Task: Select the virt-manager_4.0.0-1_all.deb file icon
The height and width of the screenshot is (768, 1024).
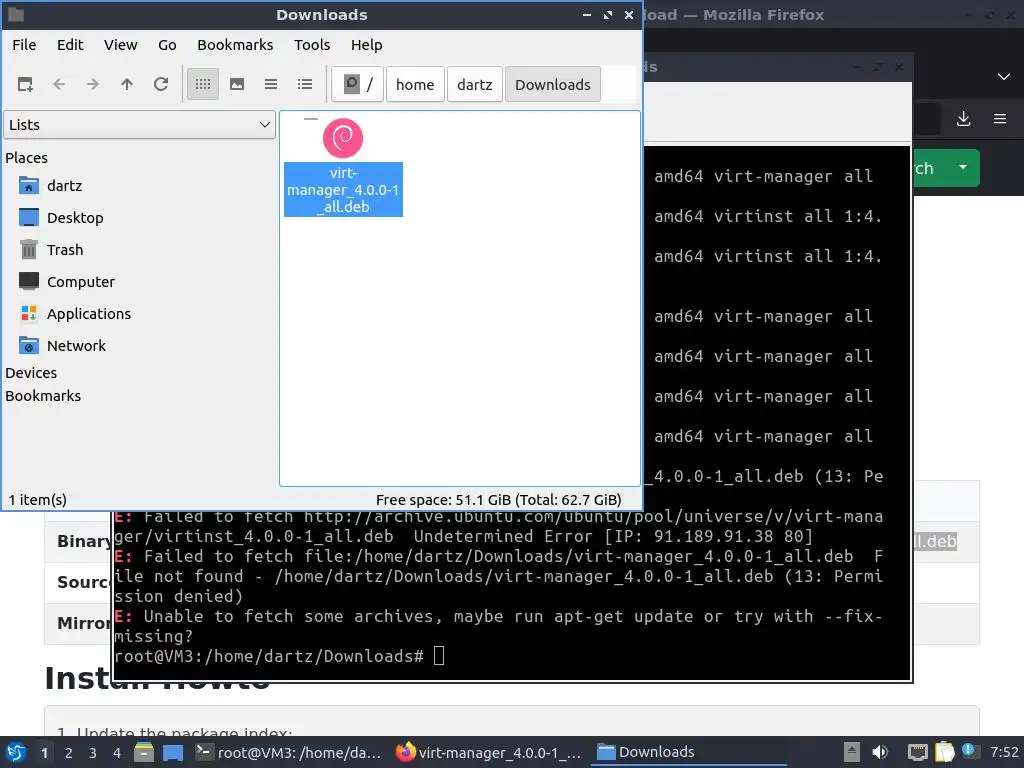Action: pos(343,138)
